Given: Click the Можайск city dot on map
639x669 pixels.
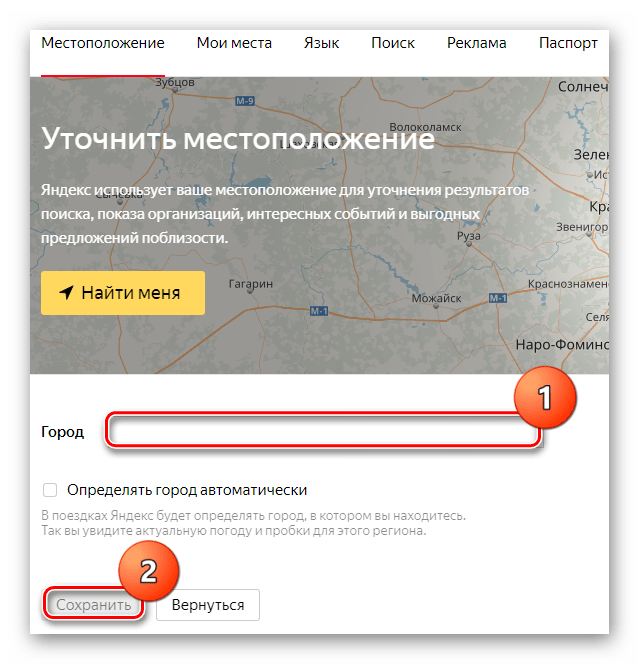Looking at the screenshot, I should pyautogui.click(x=436, y=306).
